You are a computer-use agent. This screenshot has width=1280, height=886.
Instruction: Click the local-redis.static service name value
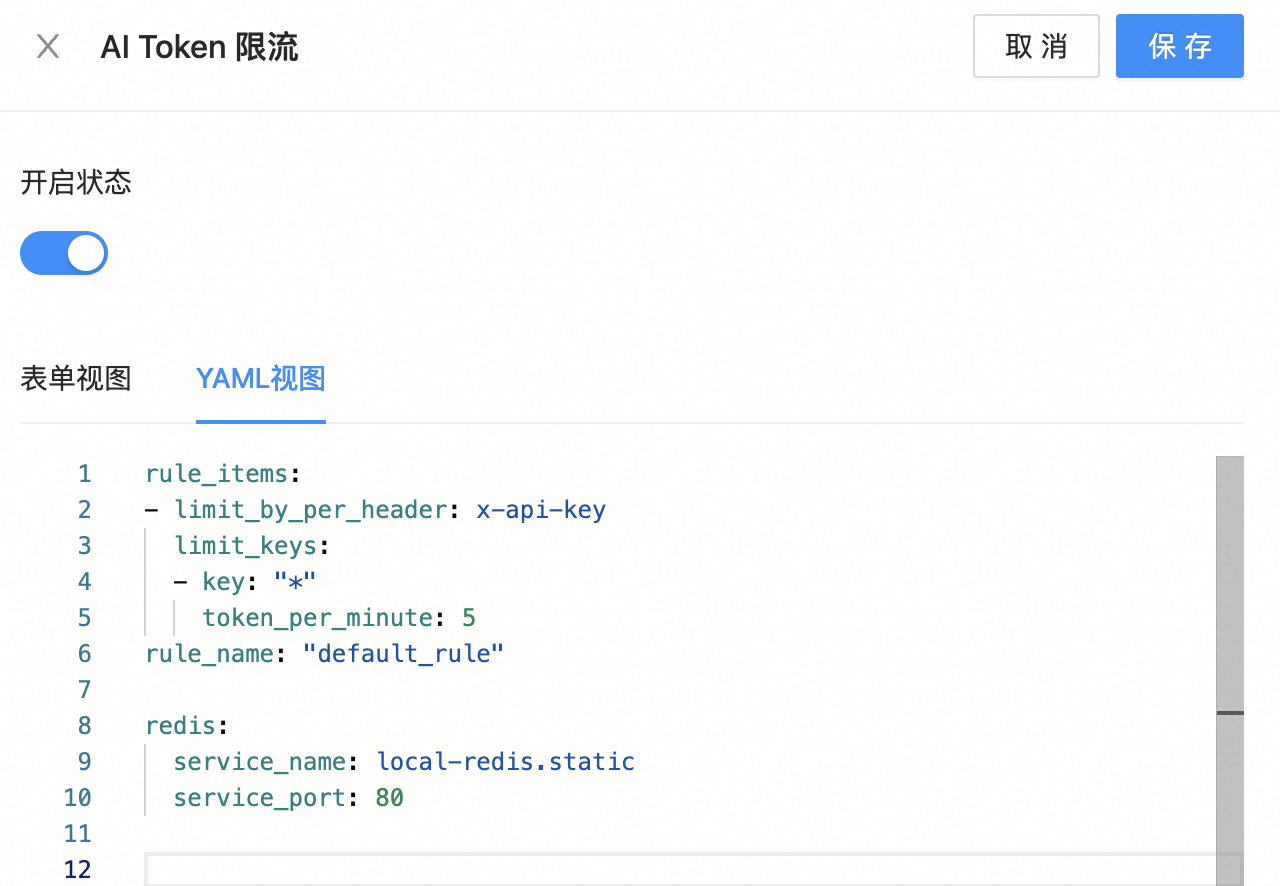[x=505, y=762]
